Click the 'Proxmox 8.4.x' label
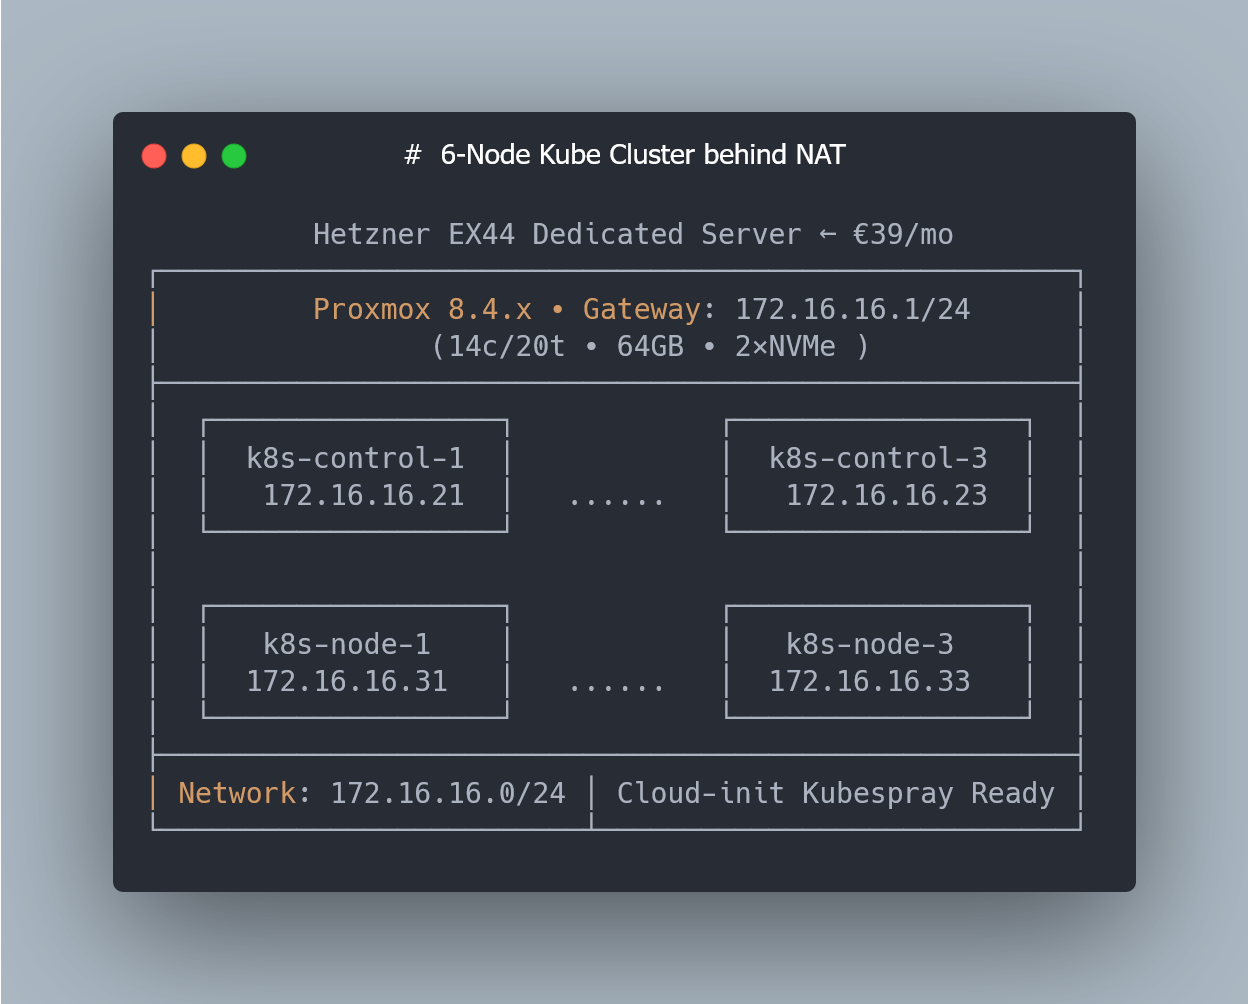 pos(422,309)
